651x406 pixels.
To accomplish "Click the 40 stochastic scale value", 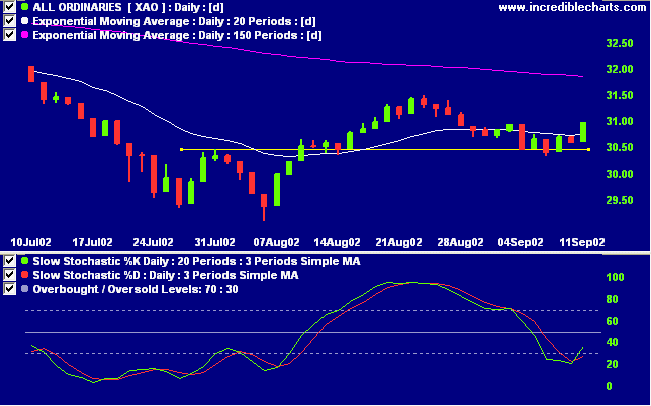I will pos(612,342).
